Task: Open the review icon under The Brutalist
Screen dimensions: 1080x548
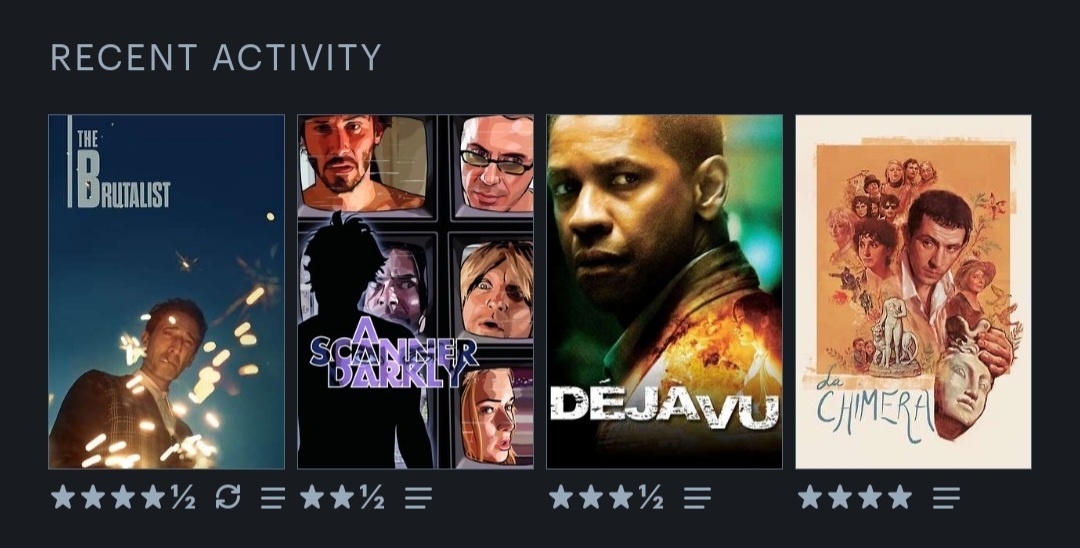Action: tap(273, 498)
